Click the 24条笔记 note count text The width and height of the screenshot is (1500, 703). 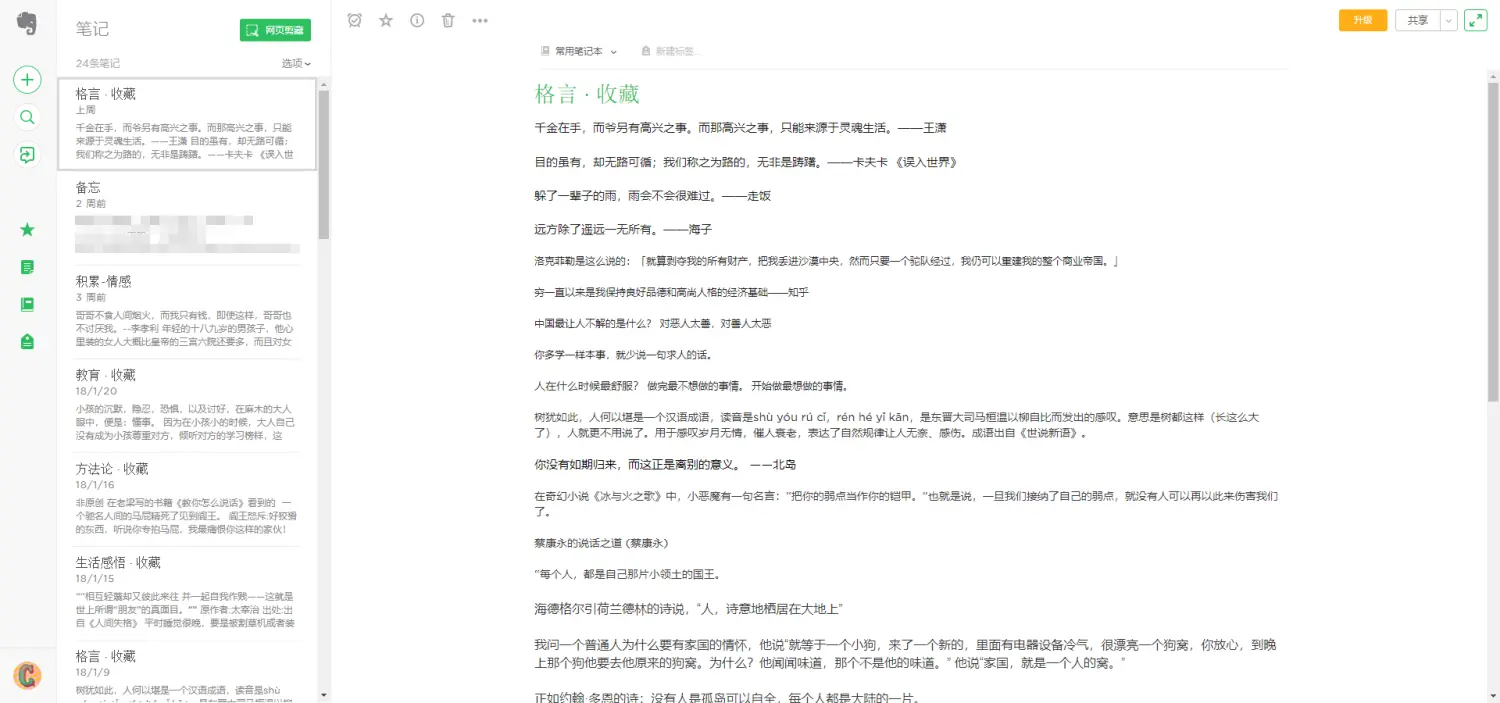(x=98, y=63)
